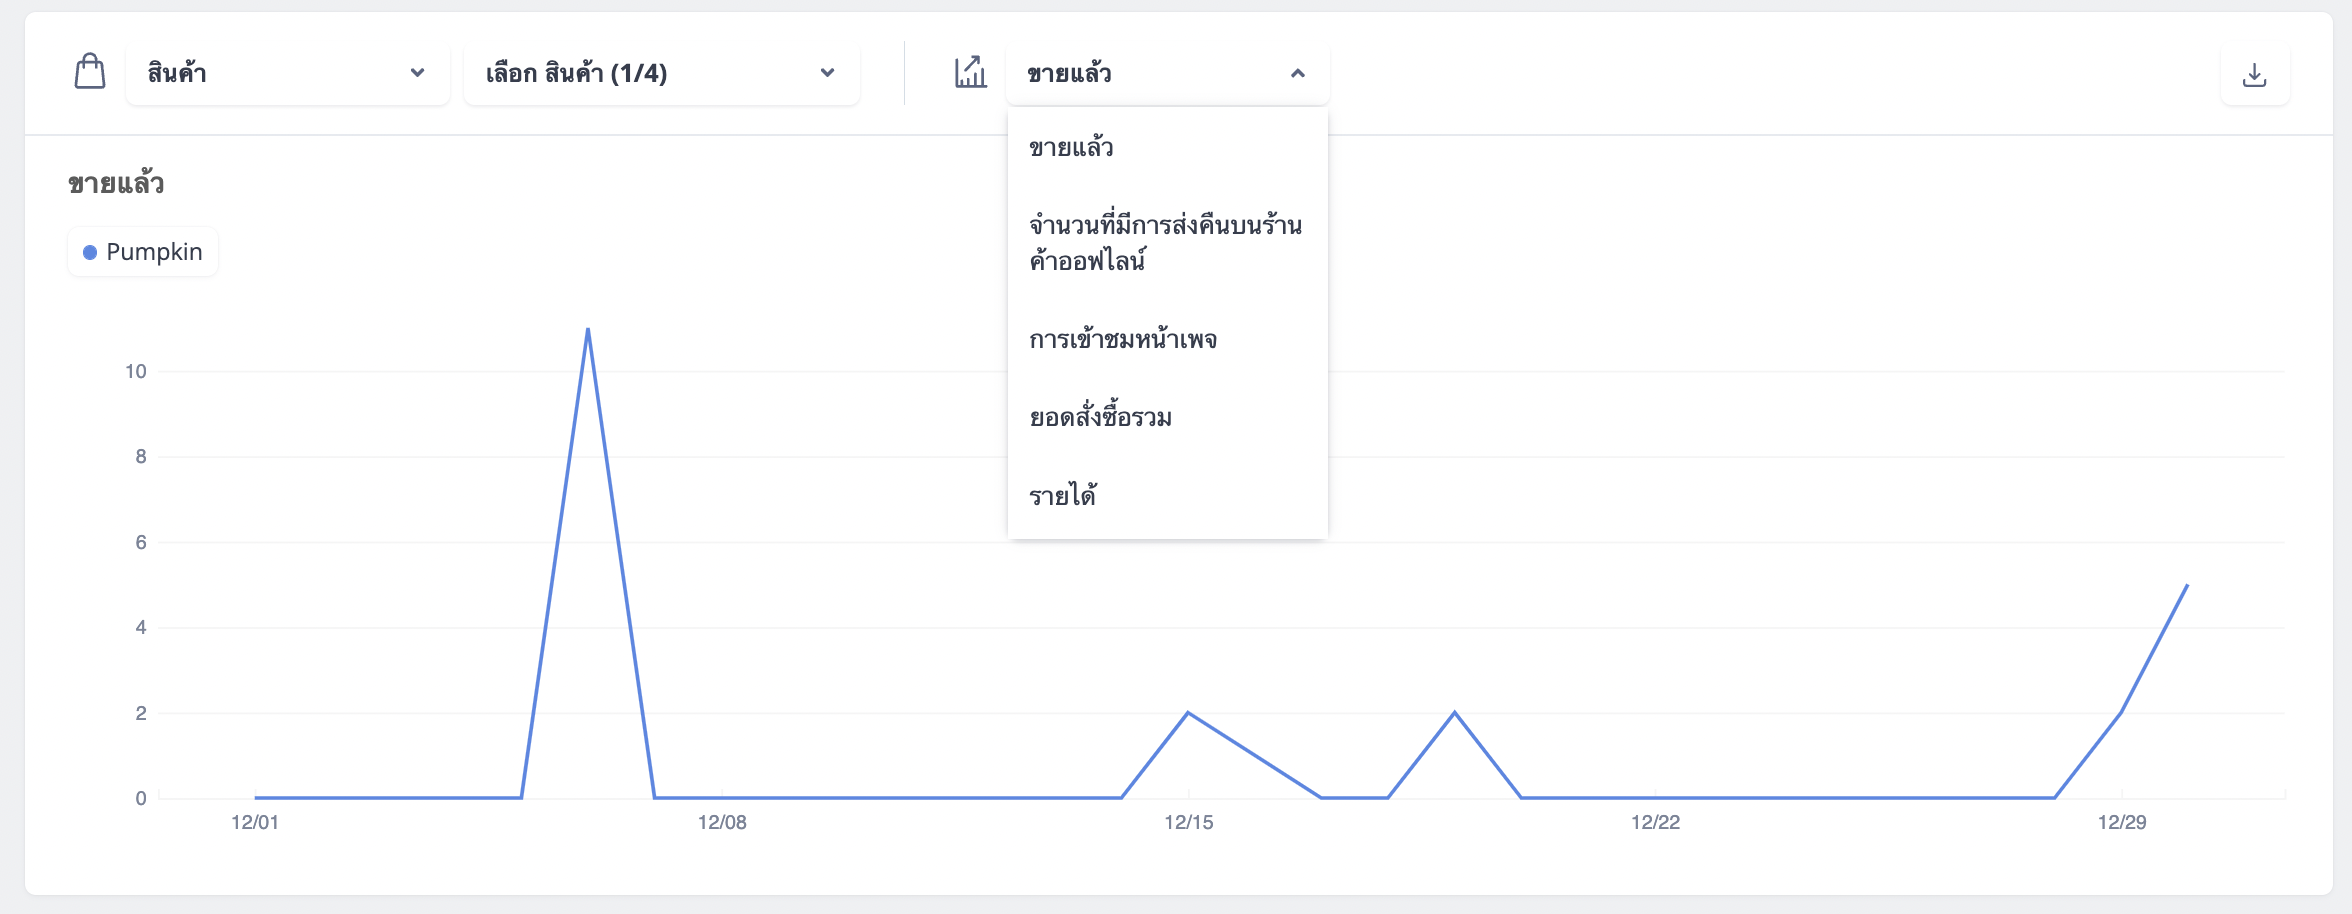This screenshot has width=2352, height=914.
Task: Choose ยอดสั่งซื้อรวม from the list
Action: click(1167, 417)
